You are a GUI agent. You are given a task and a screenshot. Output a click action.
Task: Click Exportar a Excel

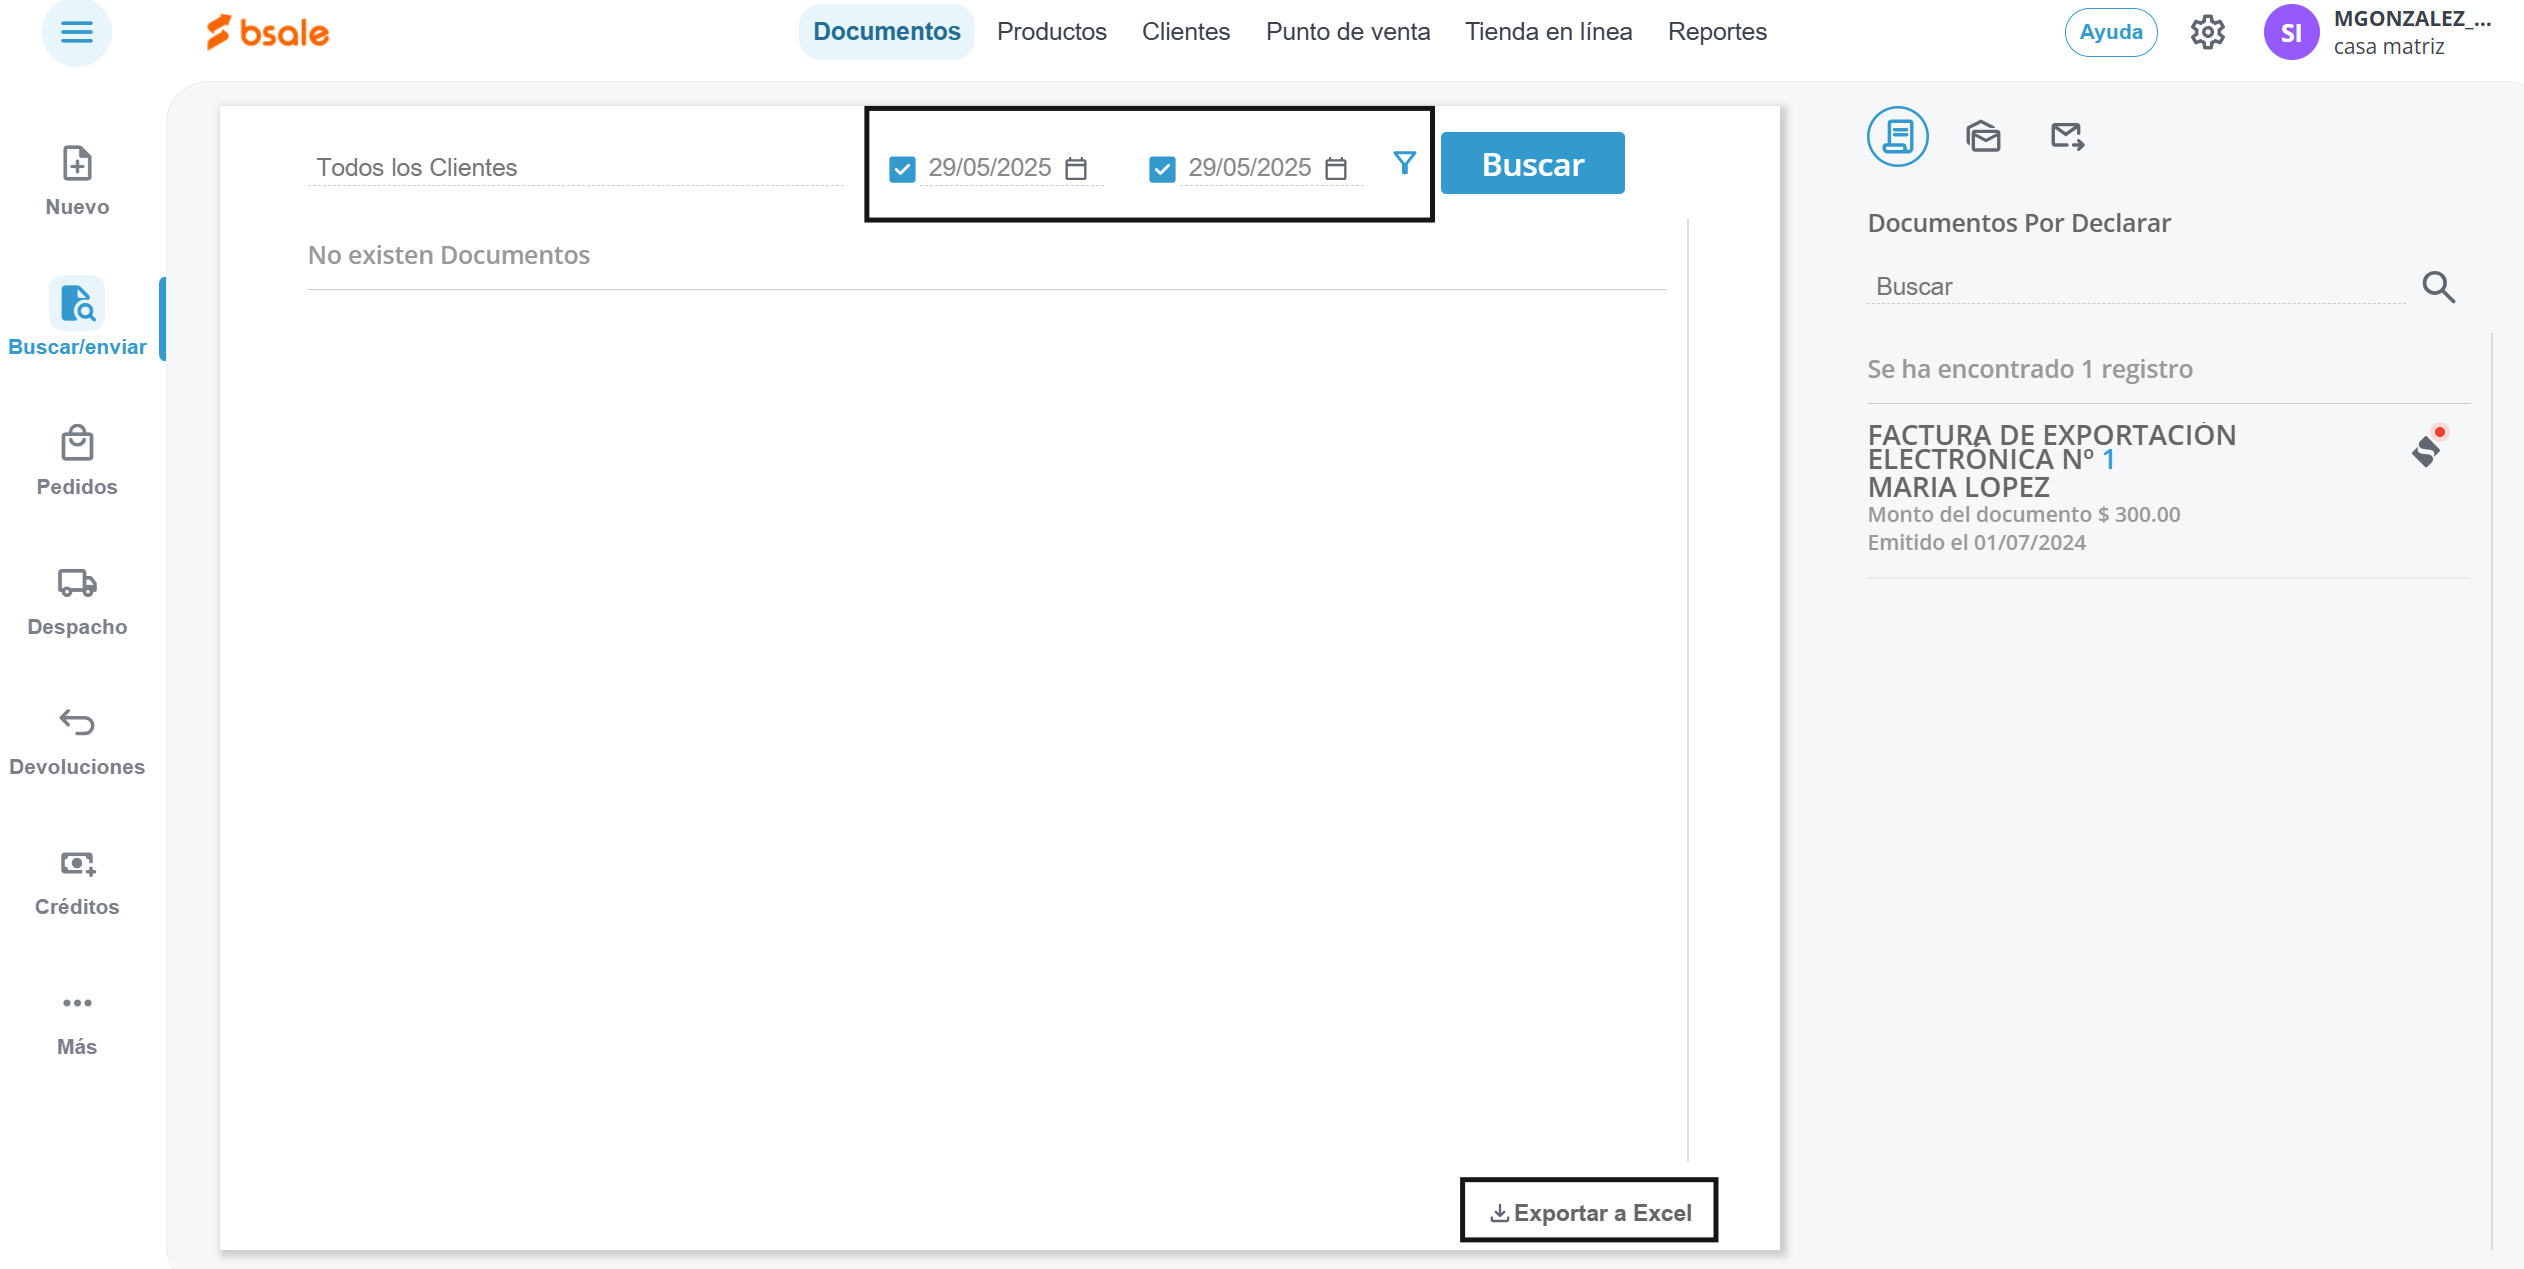(1590, 1212)
